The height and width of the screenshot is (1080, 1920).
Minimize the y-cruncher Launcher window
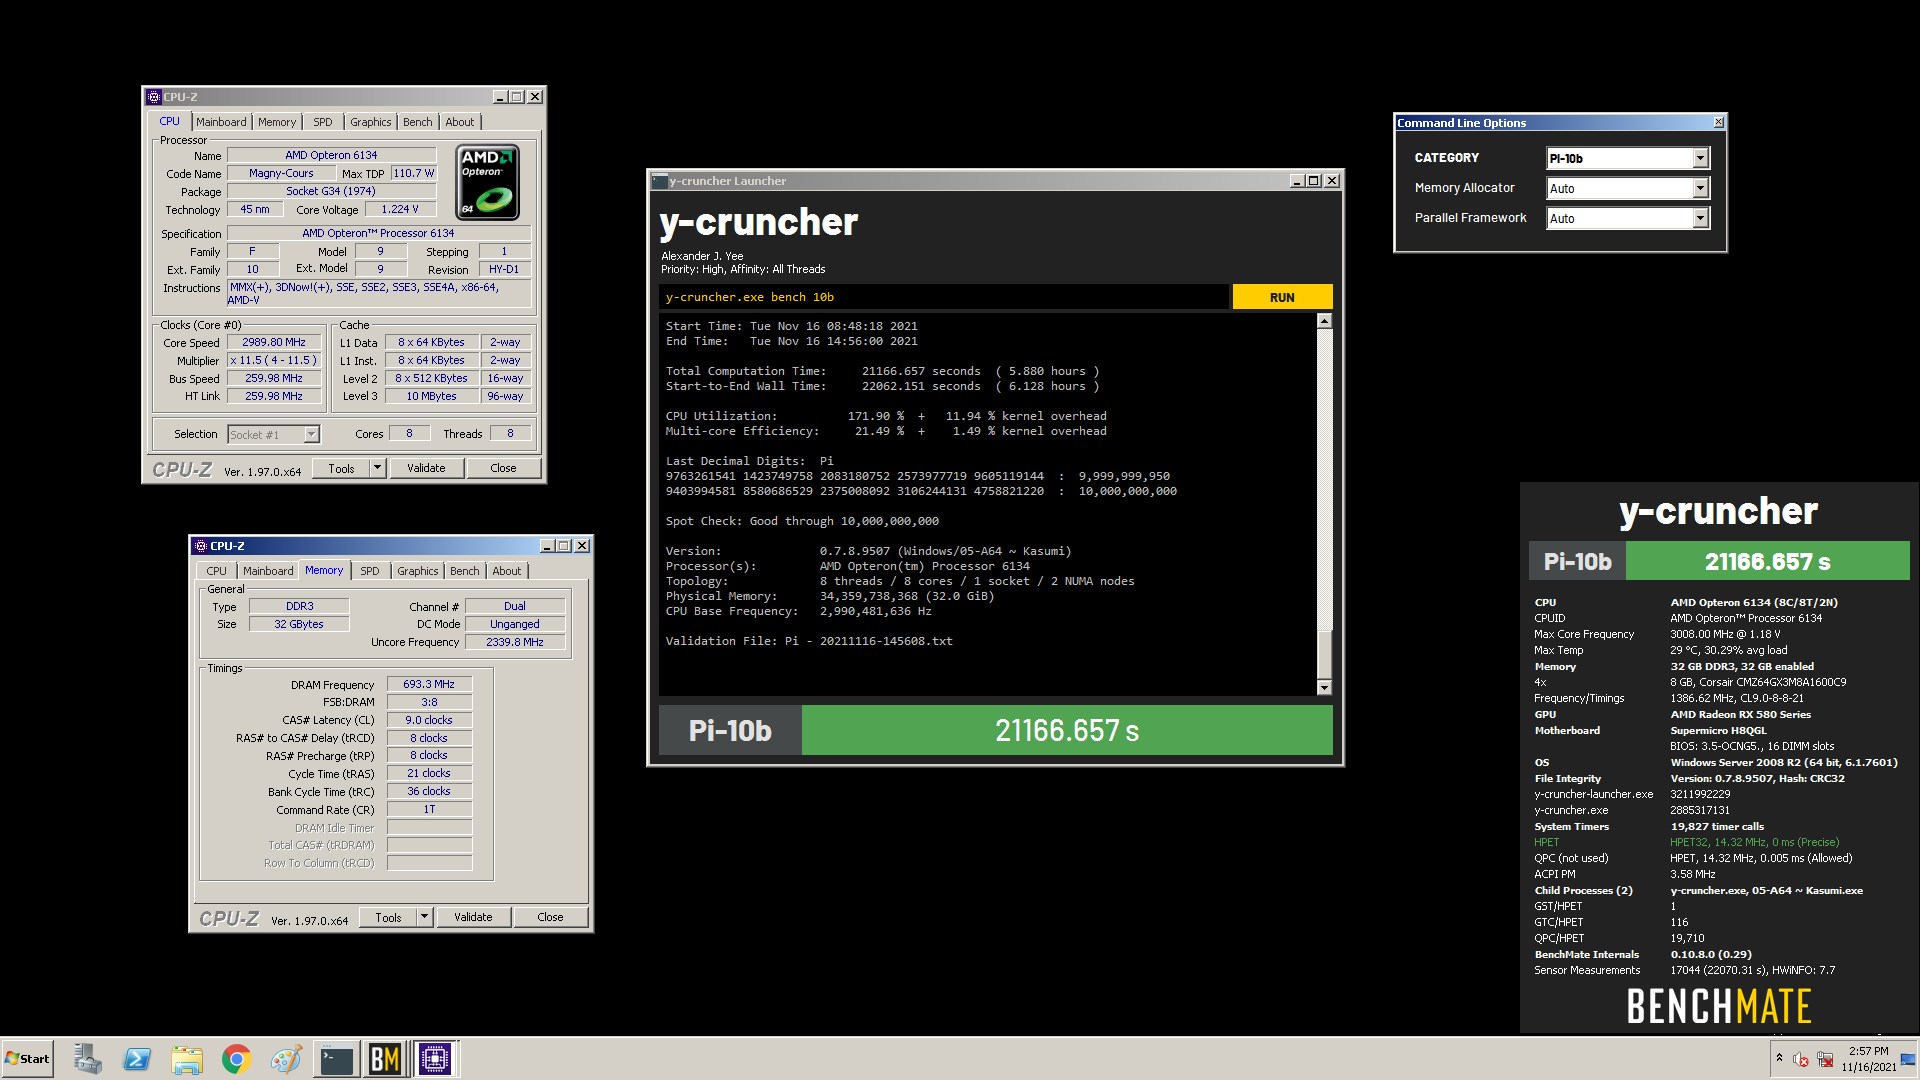[x=1296, y=181]
